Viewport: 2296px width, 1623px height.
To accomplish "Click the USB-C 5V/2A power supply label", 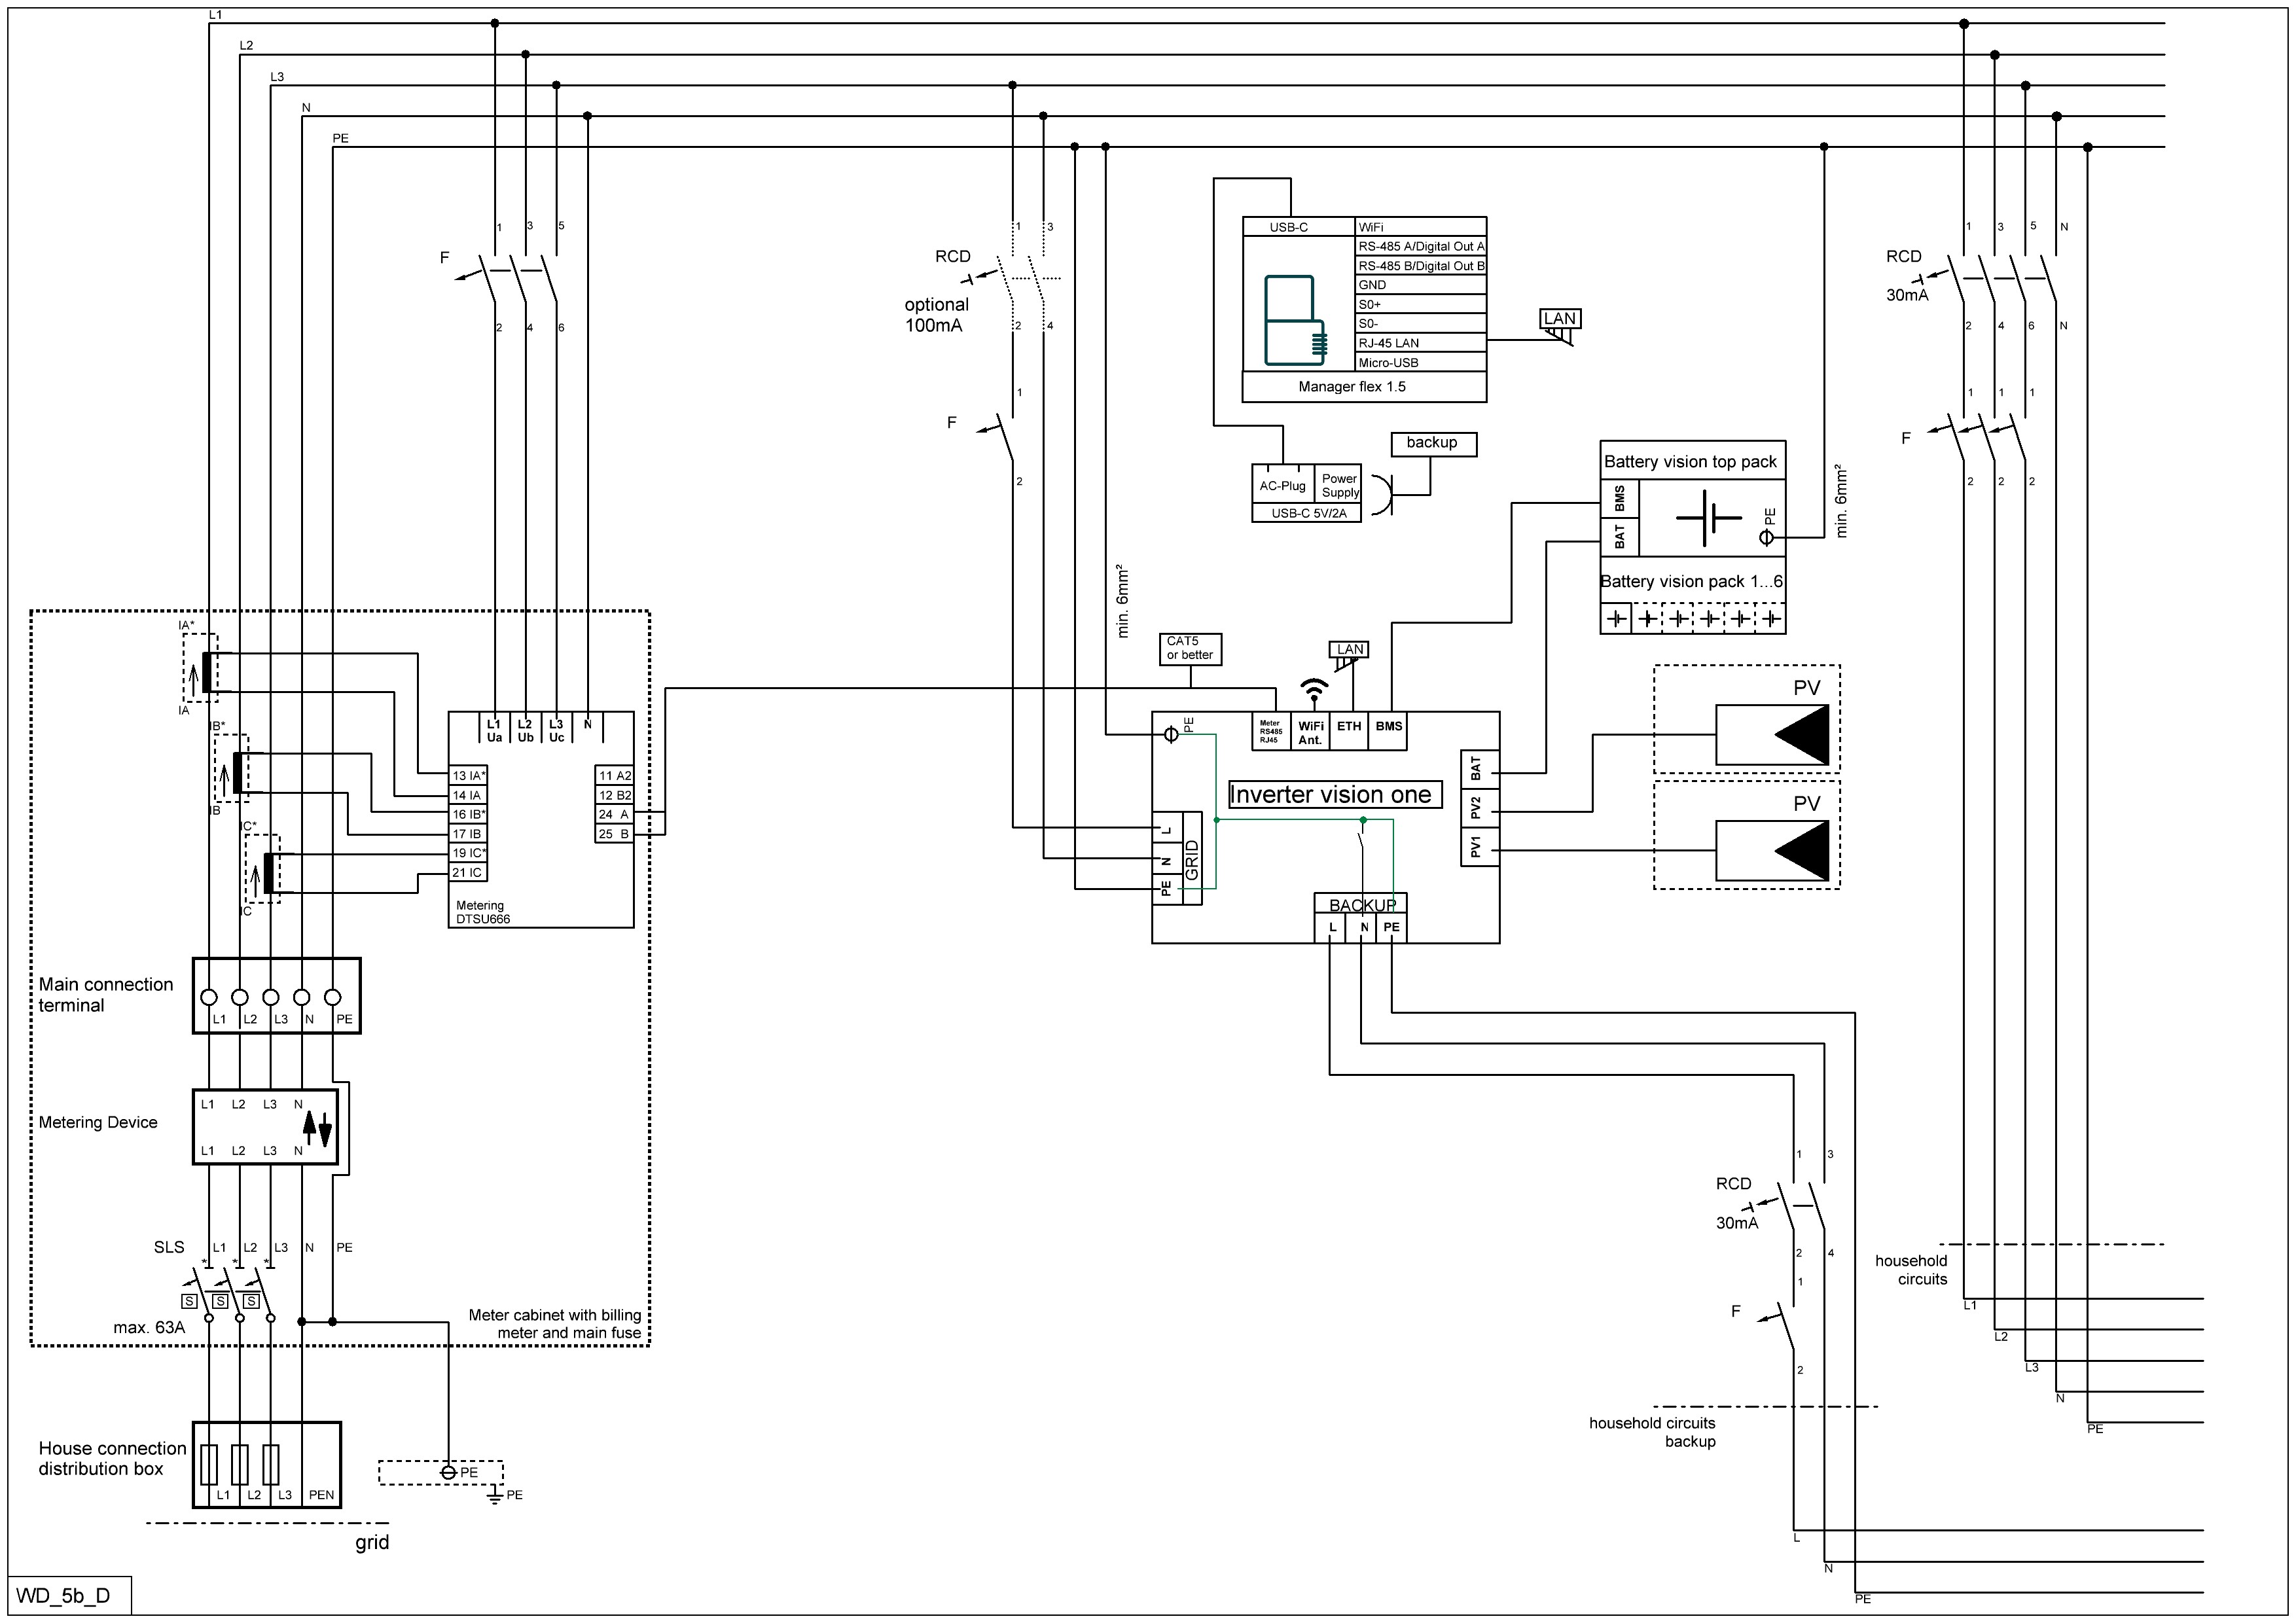I will (x=1308, y=513).
